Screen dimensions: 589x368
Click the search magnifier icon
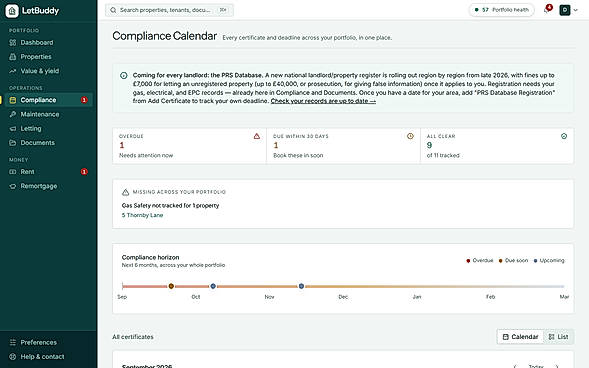[113, 10]
